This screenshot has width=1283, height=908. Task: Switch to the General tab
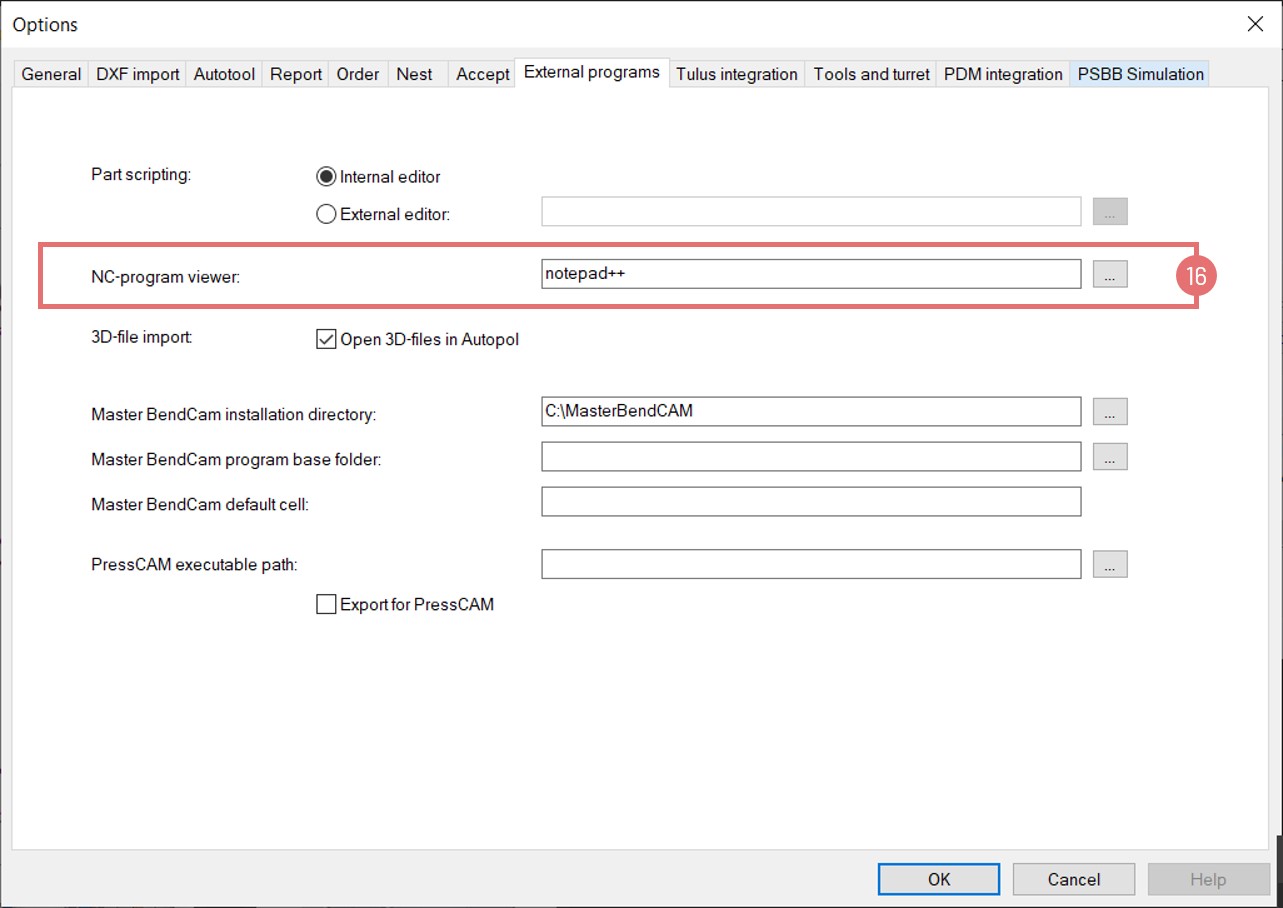click(51, 74)
